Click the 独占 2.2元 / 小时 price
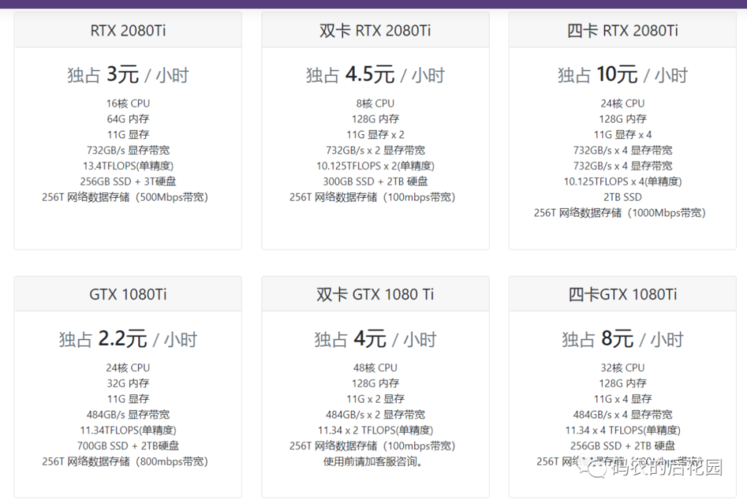 [x=128, y=339]
